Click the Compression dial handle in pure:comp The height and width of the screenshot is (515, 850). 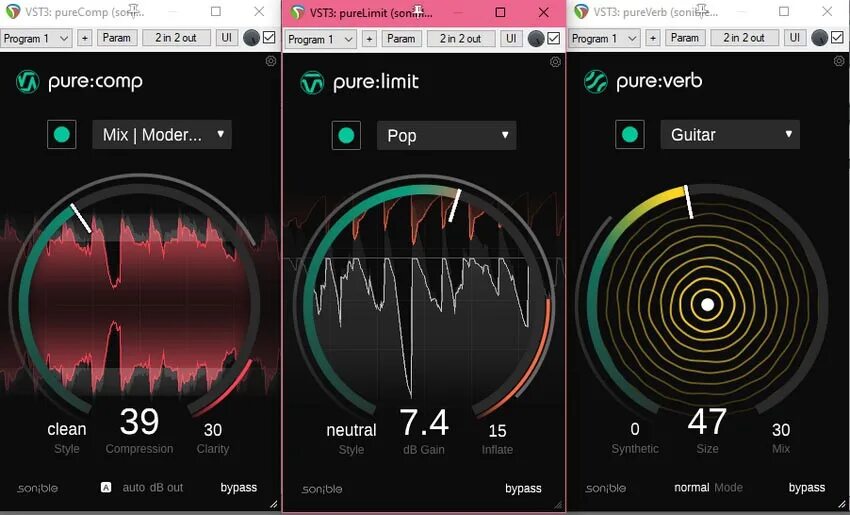tap(81, 218)
